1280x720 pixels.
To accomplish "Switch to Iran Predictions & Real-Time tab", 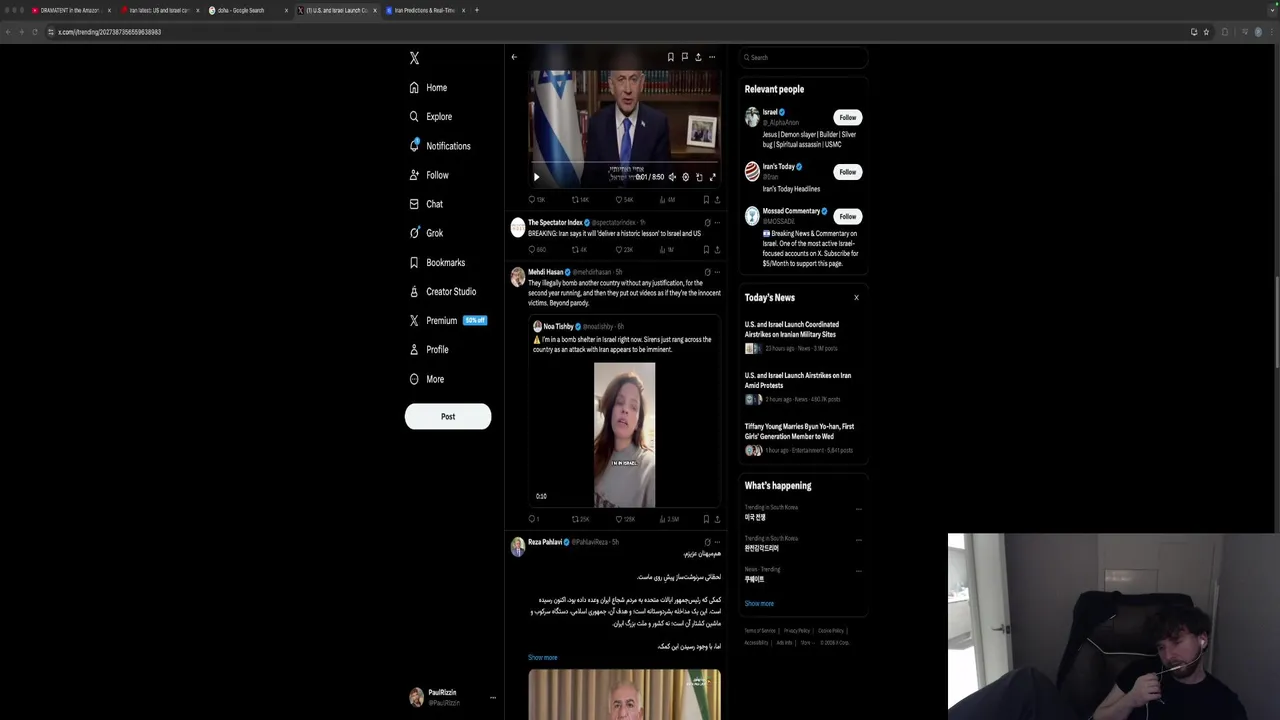I will tap(424, 10).
